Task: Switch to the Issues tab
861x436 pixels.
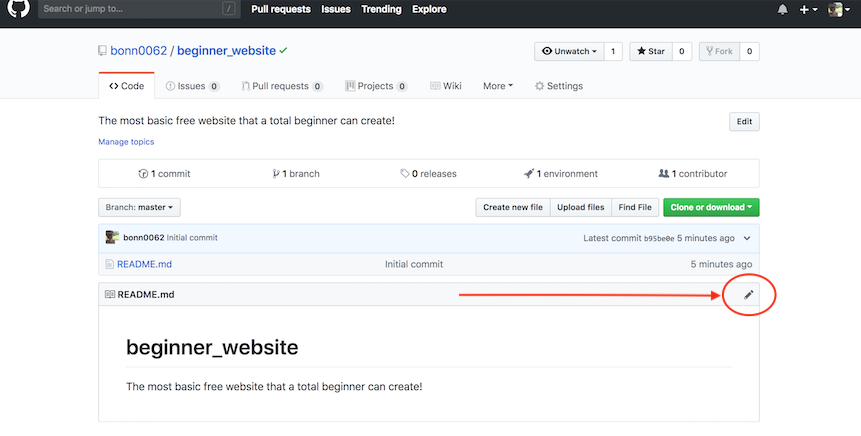Action: [192, 86]
